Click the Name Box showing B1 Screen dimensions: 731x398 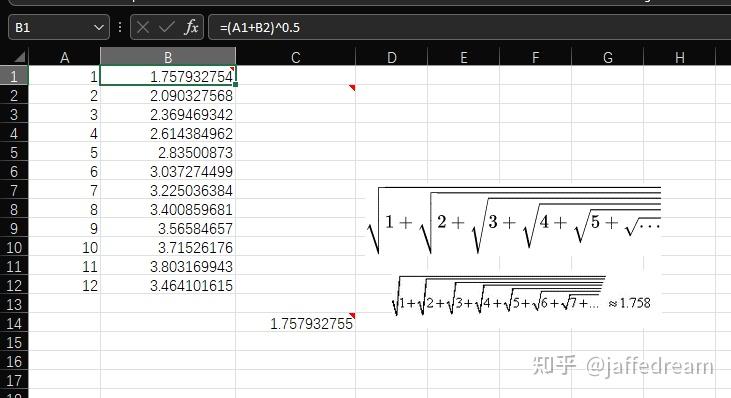(59, 27)
